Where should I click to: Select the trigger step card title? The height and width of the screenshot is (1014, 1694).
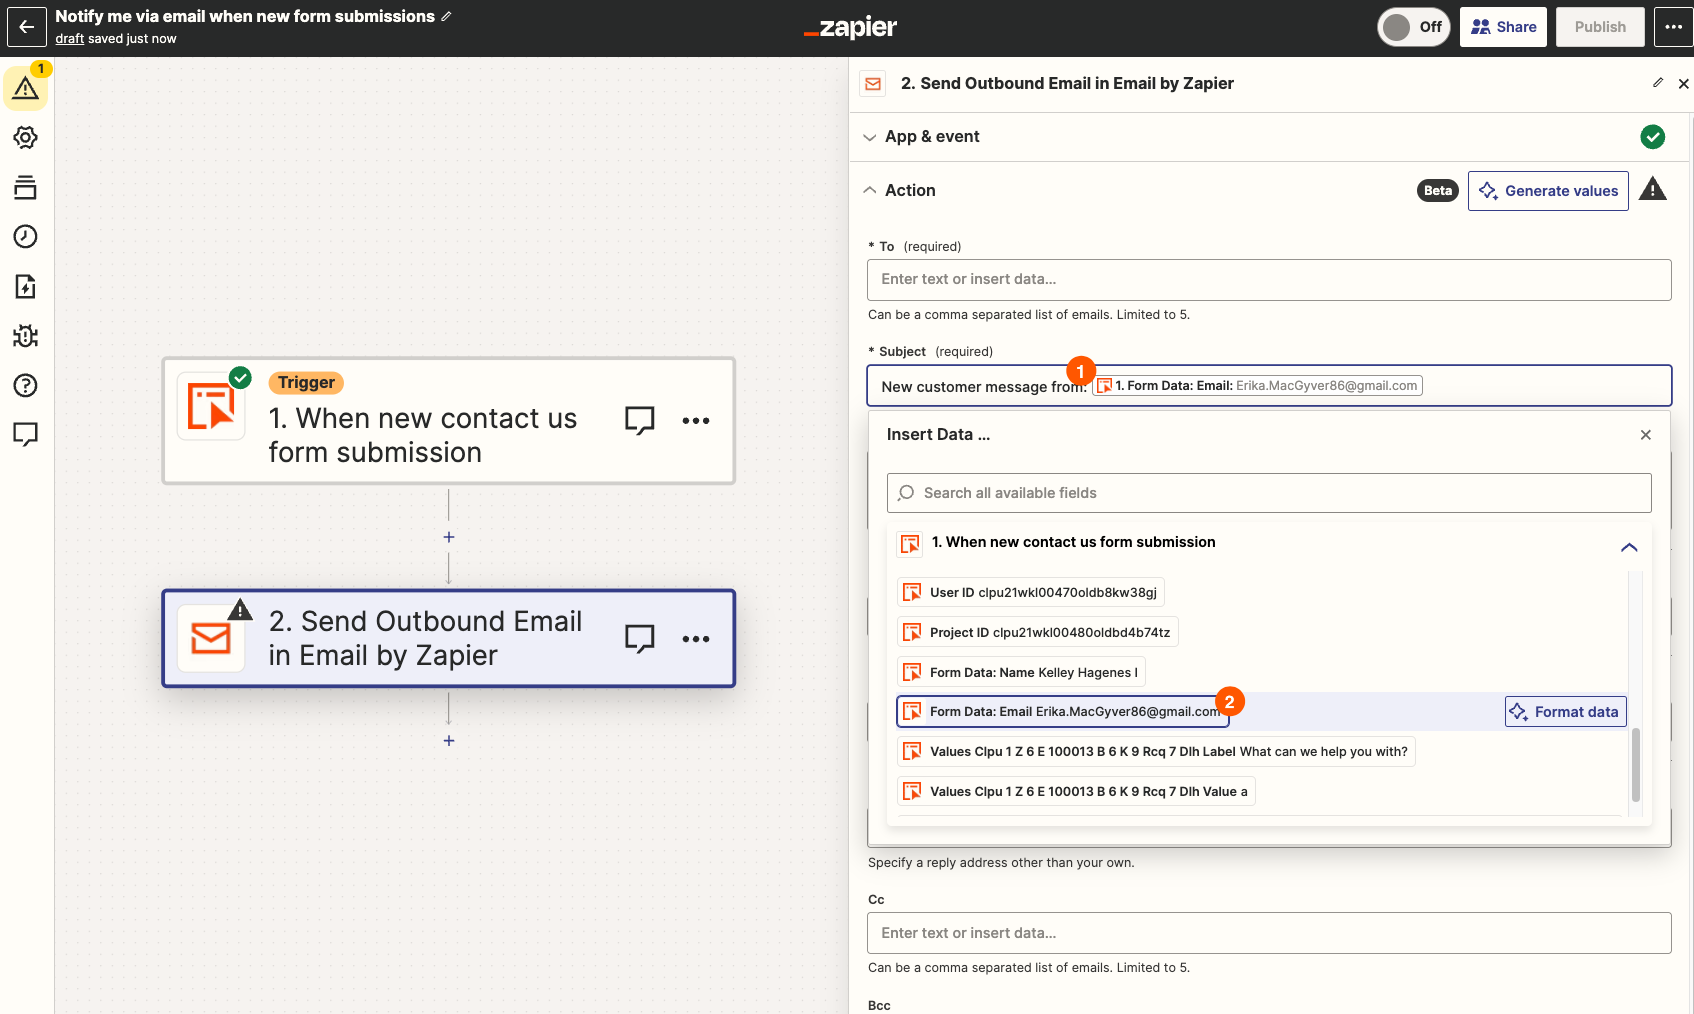[422, 435]
